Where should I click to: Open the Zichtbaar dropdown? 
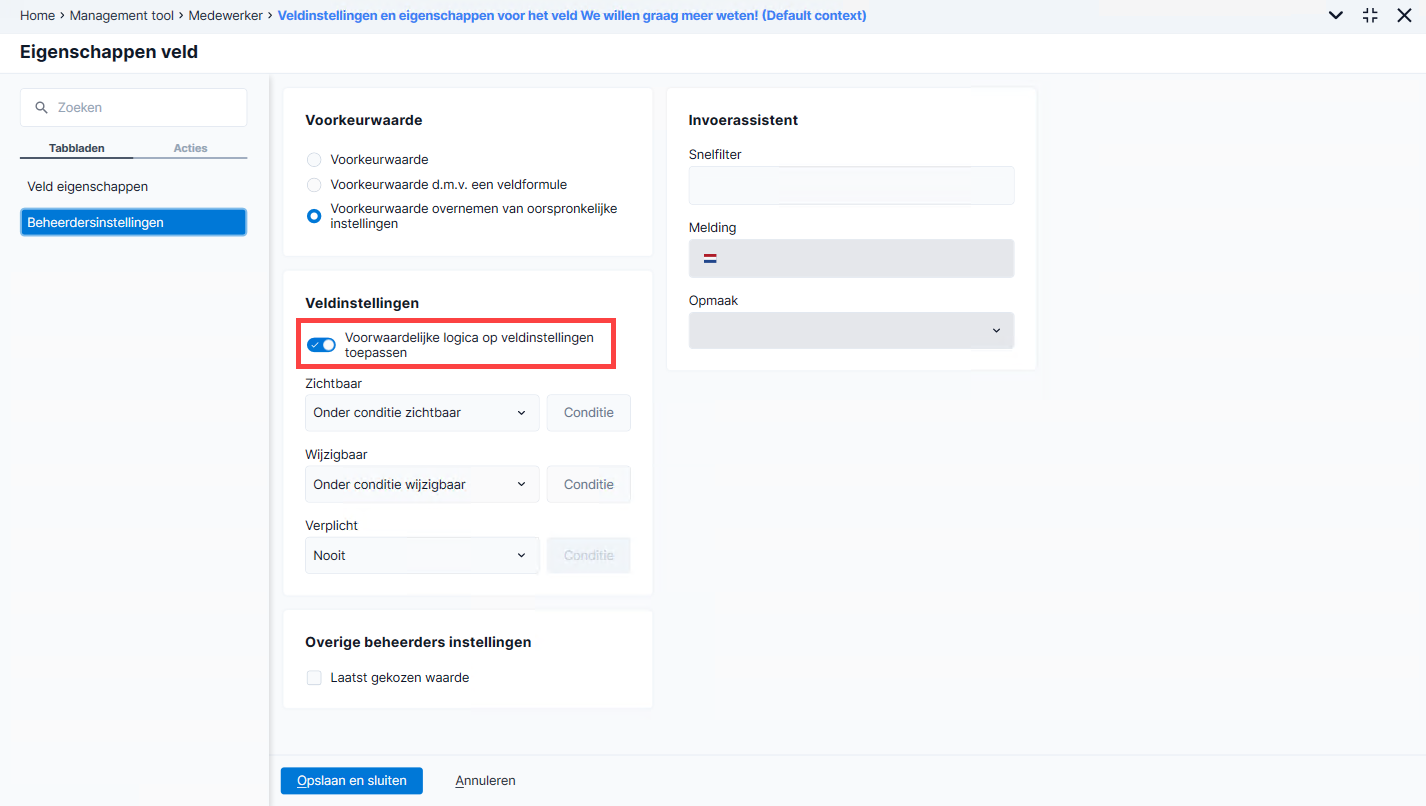point(422,413)
